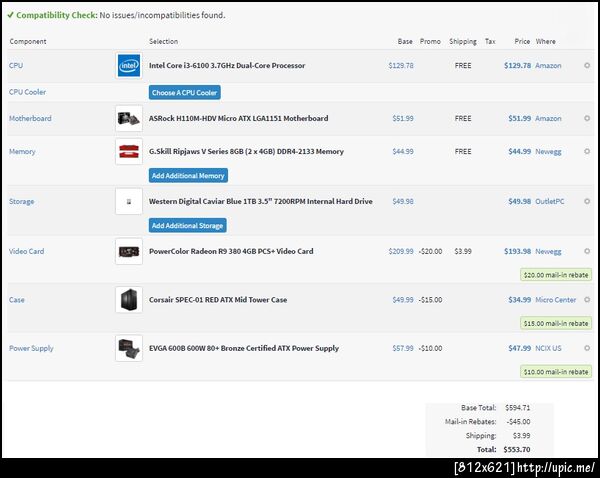
Task: Click the power supply price $47.99
Action: (519, 348)
